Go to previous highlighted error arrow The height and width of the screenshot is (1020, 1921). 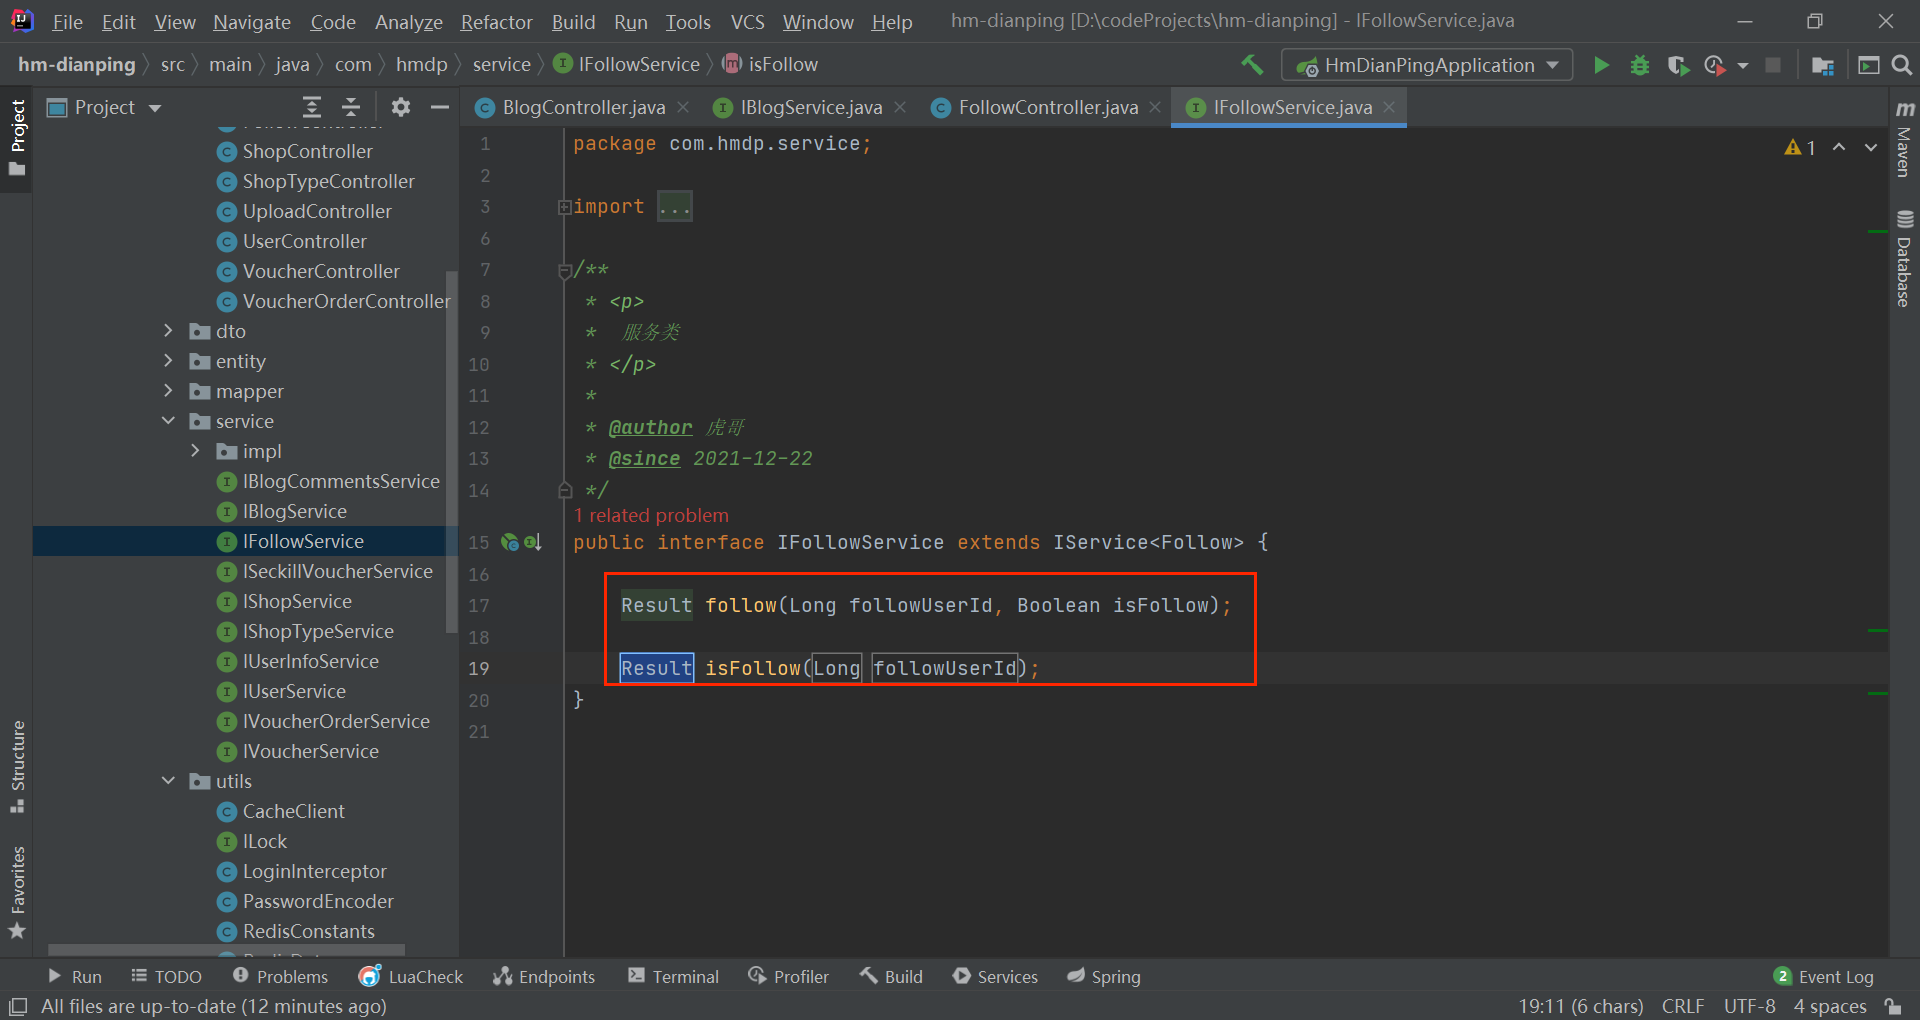(1839, 147)
